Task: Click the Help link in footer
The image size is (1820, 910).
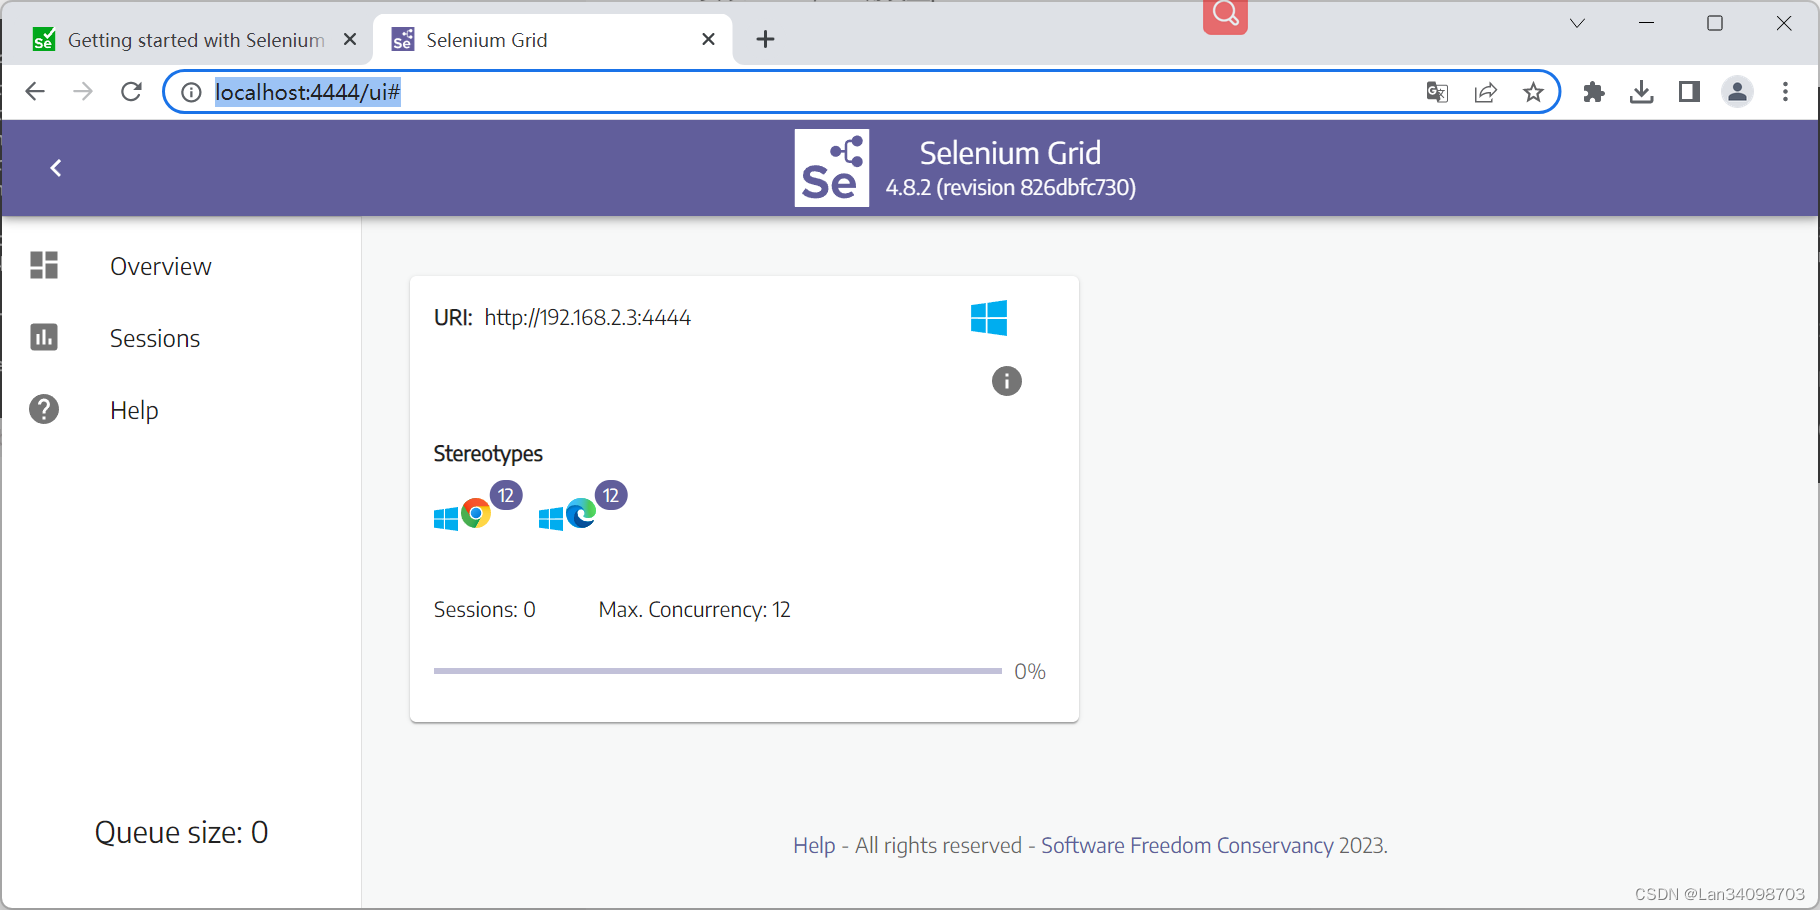Action: 814,846
